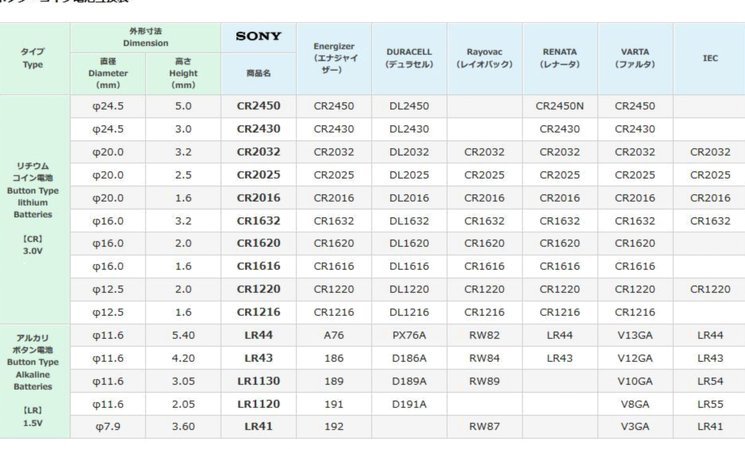Click the Button Type Alkaline Batteries cell
The image size is (745, 449).
pyautogui.click(x=33, y=381)
